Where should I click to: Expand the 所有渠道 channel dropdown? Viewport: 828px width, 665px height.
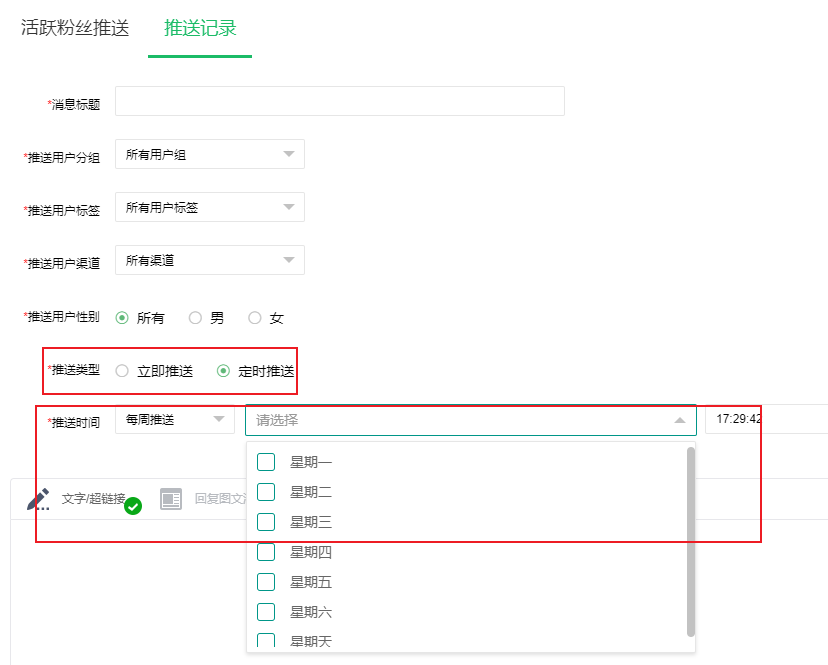pyautogui.click(x=209, y=260)
